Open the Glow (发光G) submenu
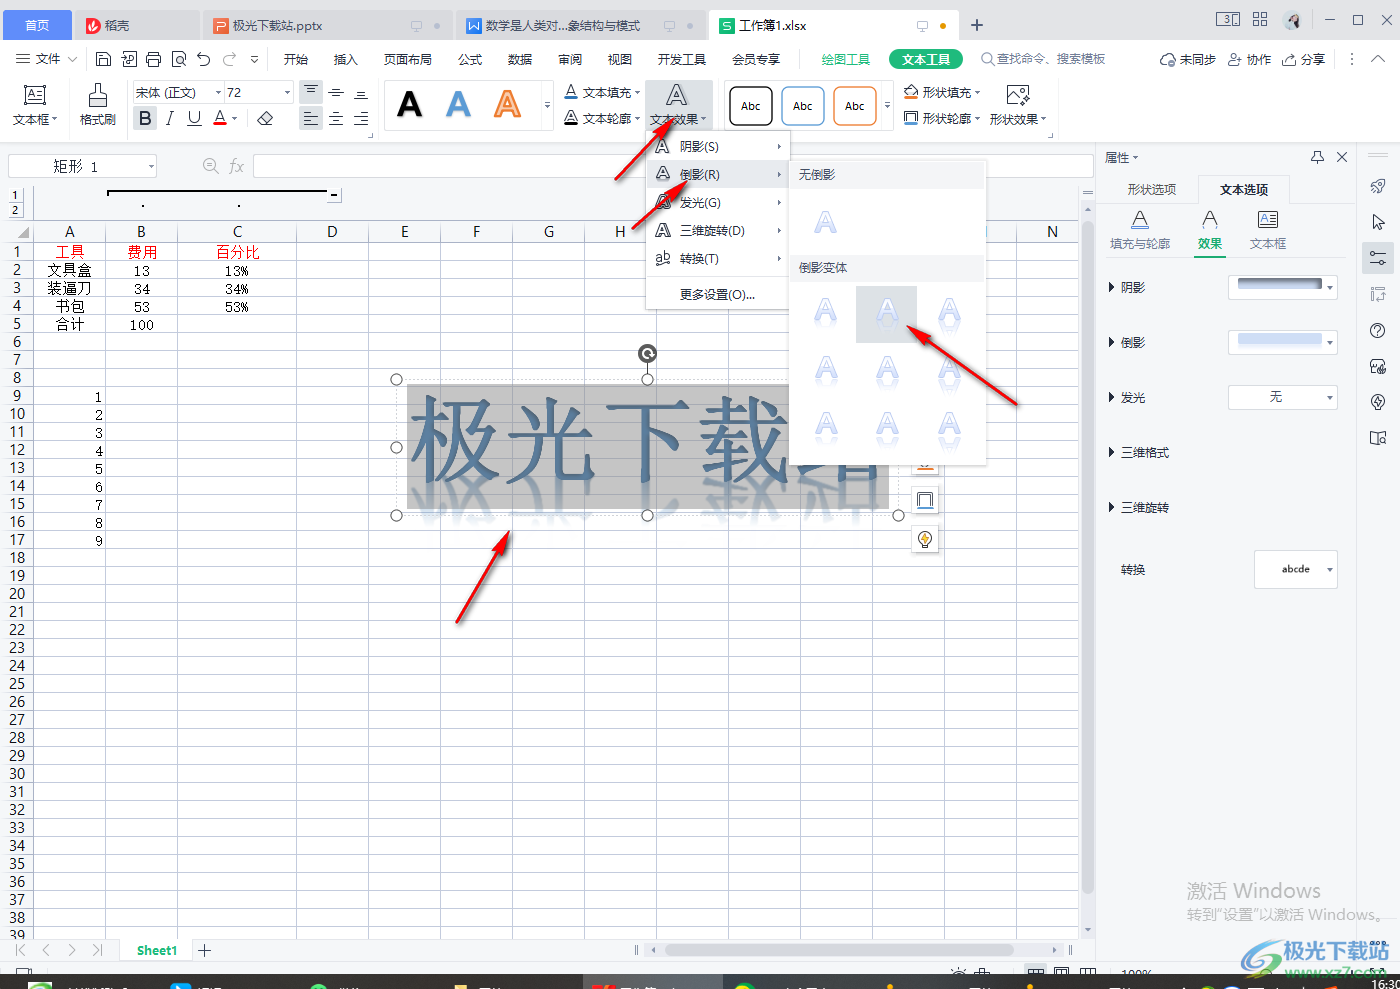This screenshot has height=989, width=1400. (x=718, y=202)
